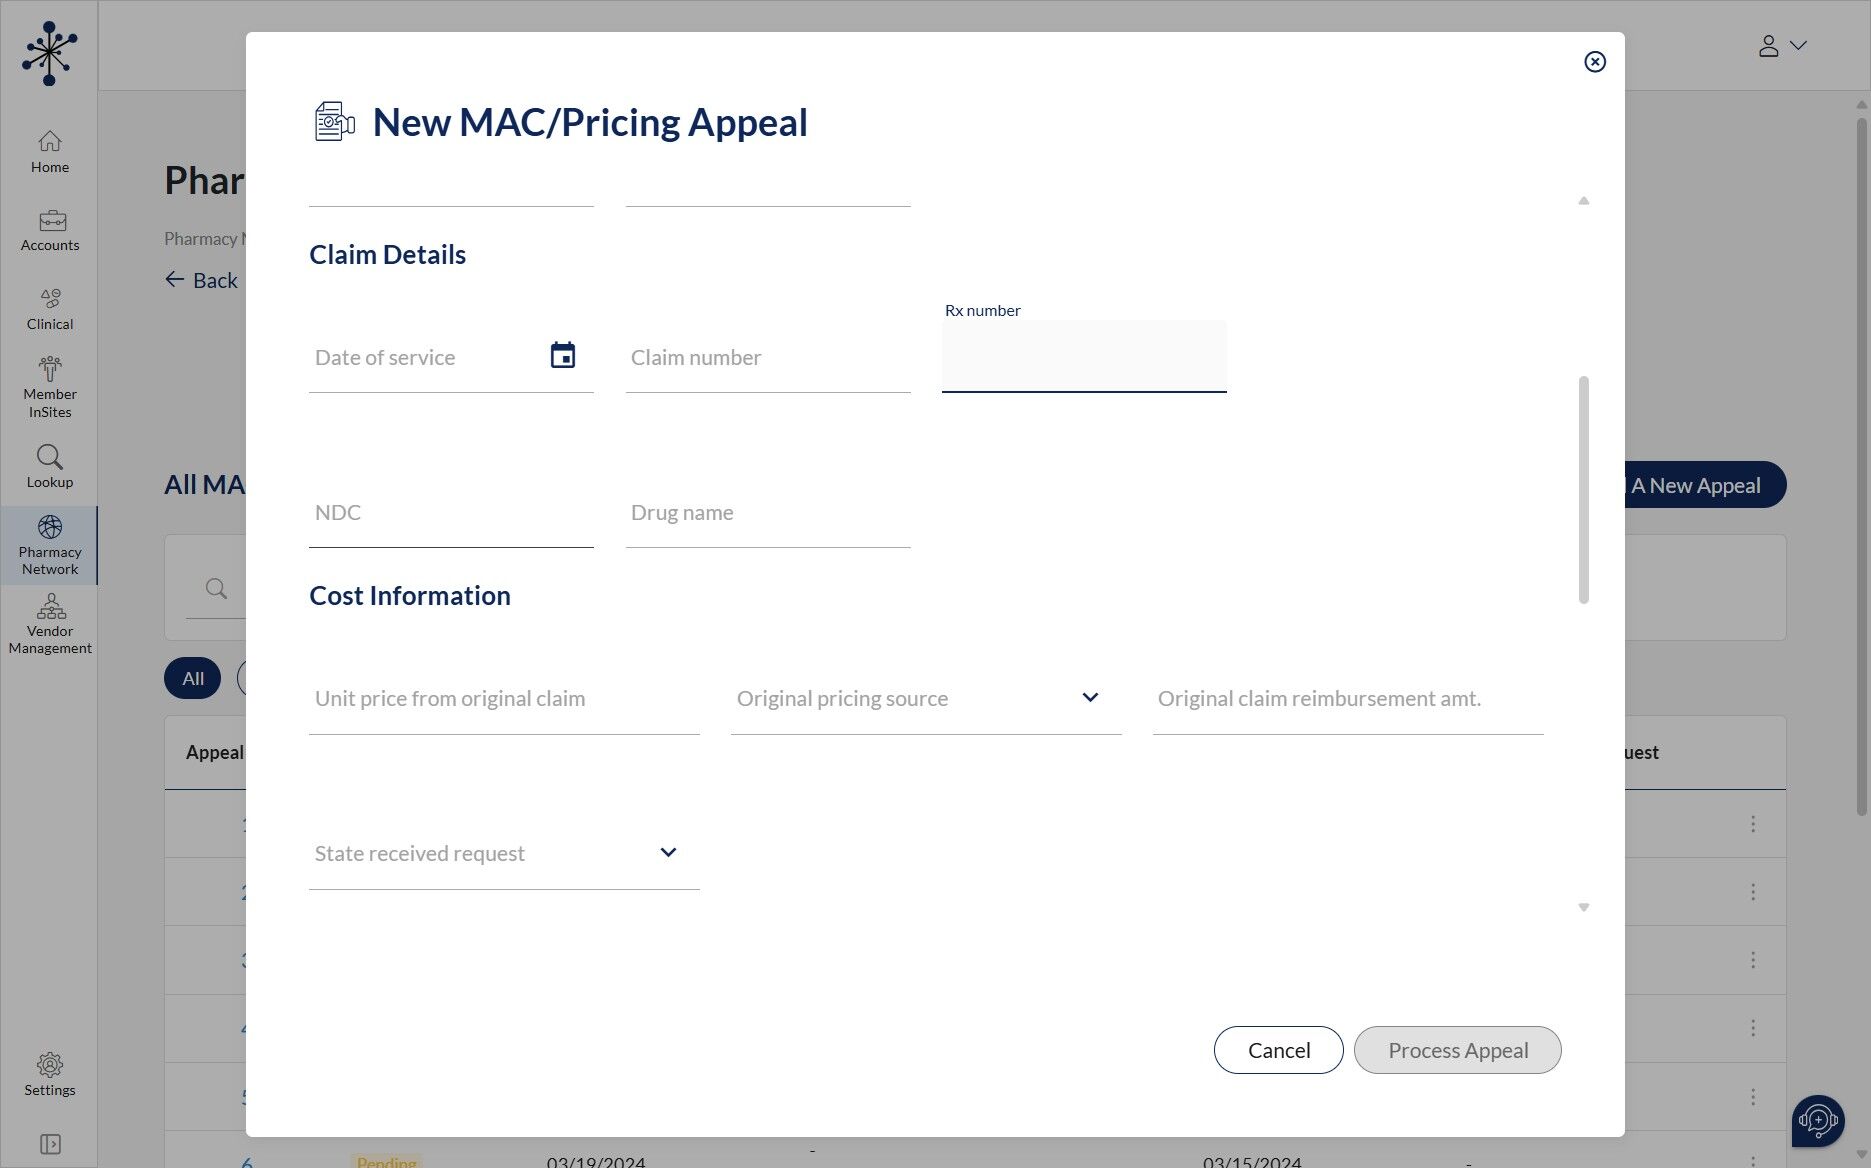Viewport: 1871px width, 1168px height.
Task: Click the Process Appeal button
Action: tap(1457, 1050)
